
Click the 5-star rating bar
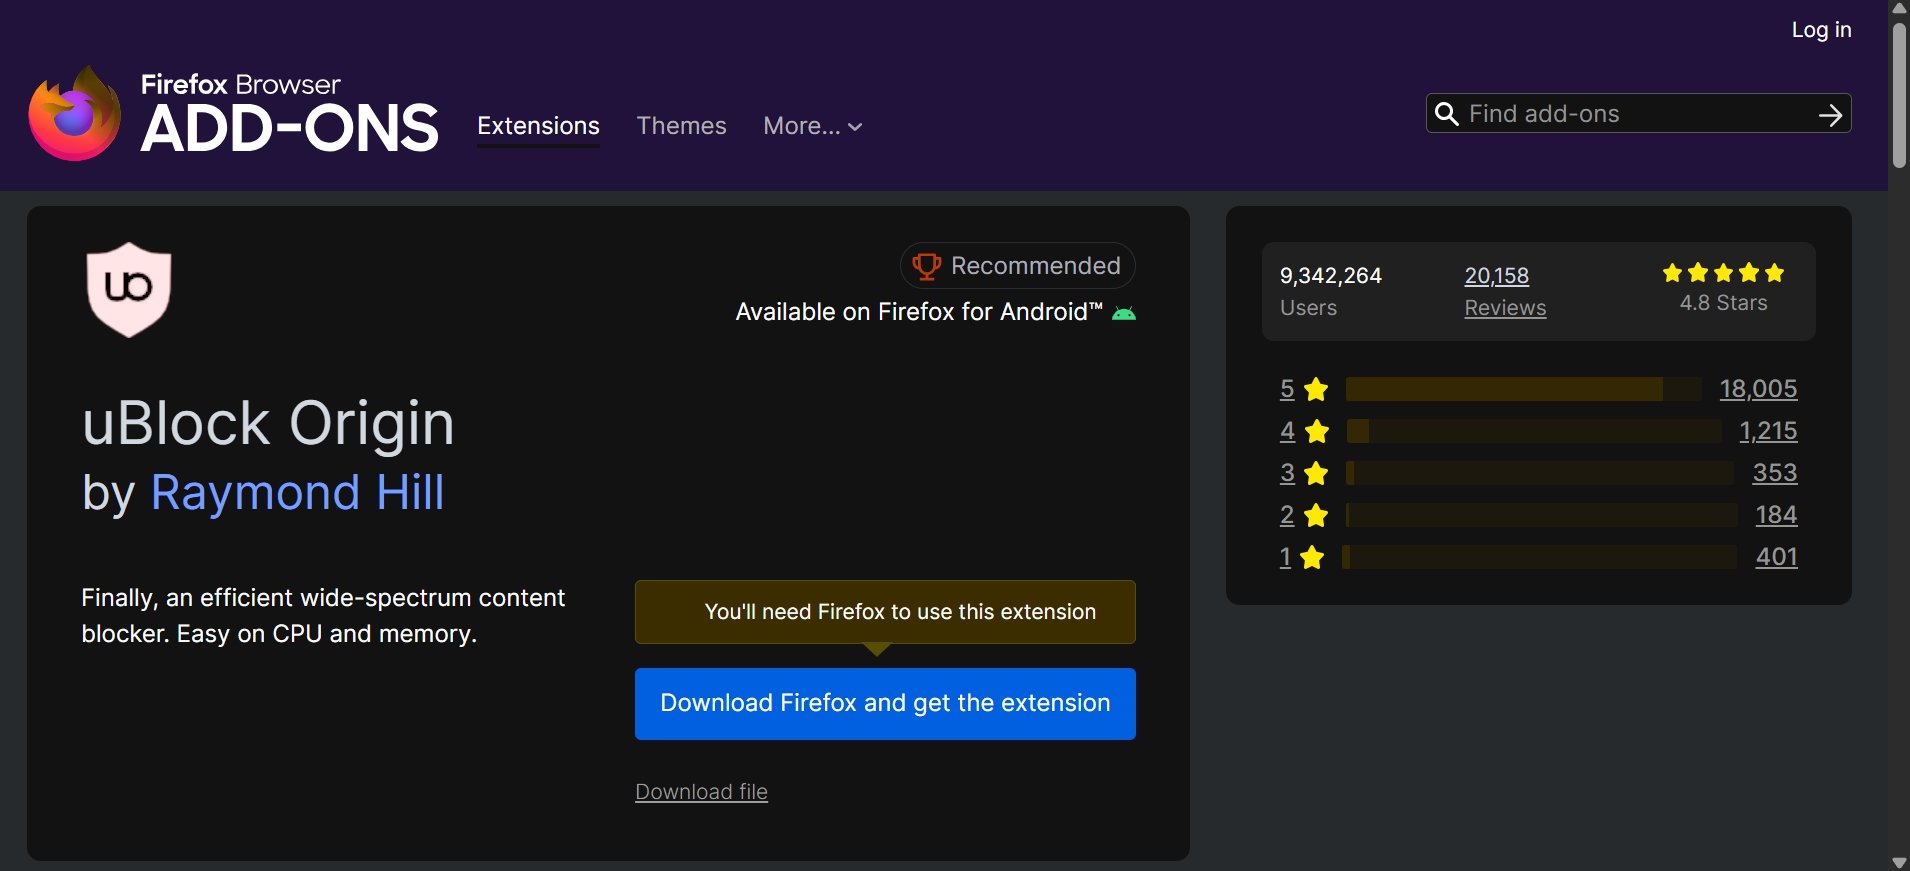coord(1522,389)
